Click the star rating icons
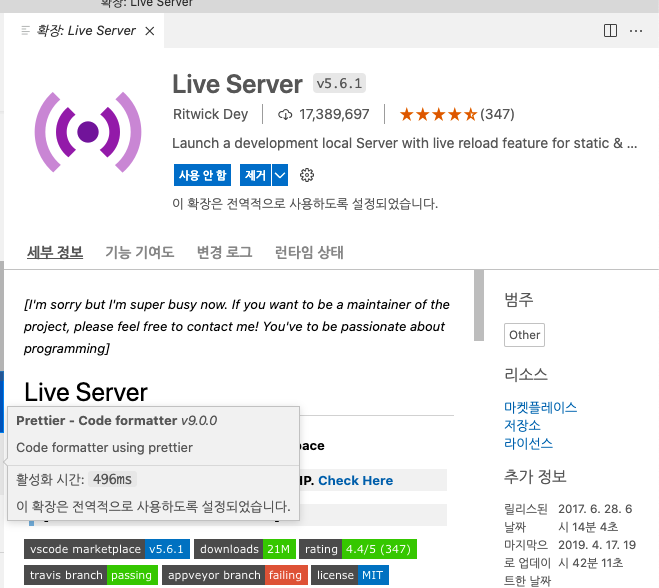Screen dimensions: 659x588 click(x=438, y=114)
